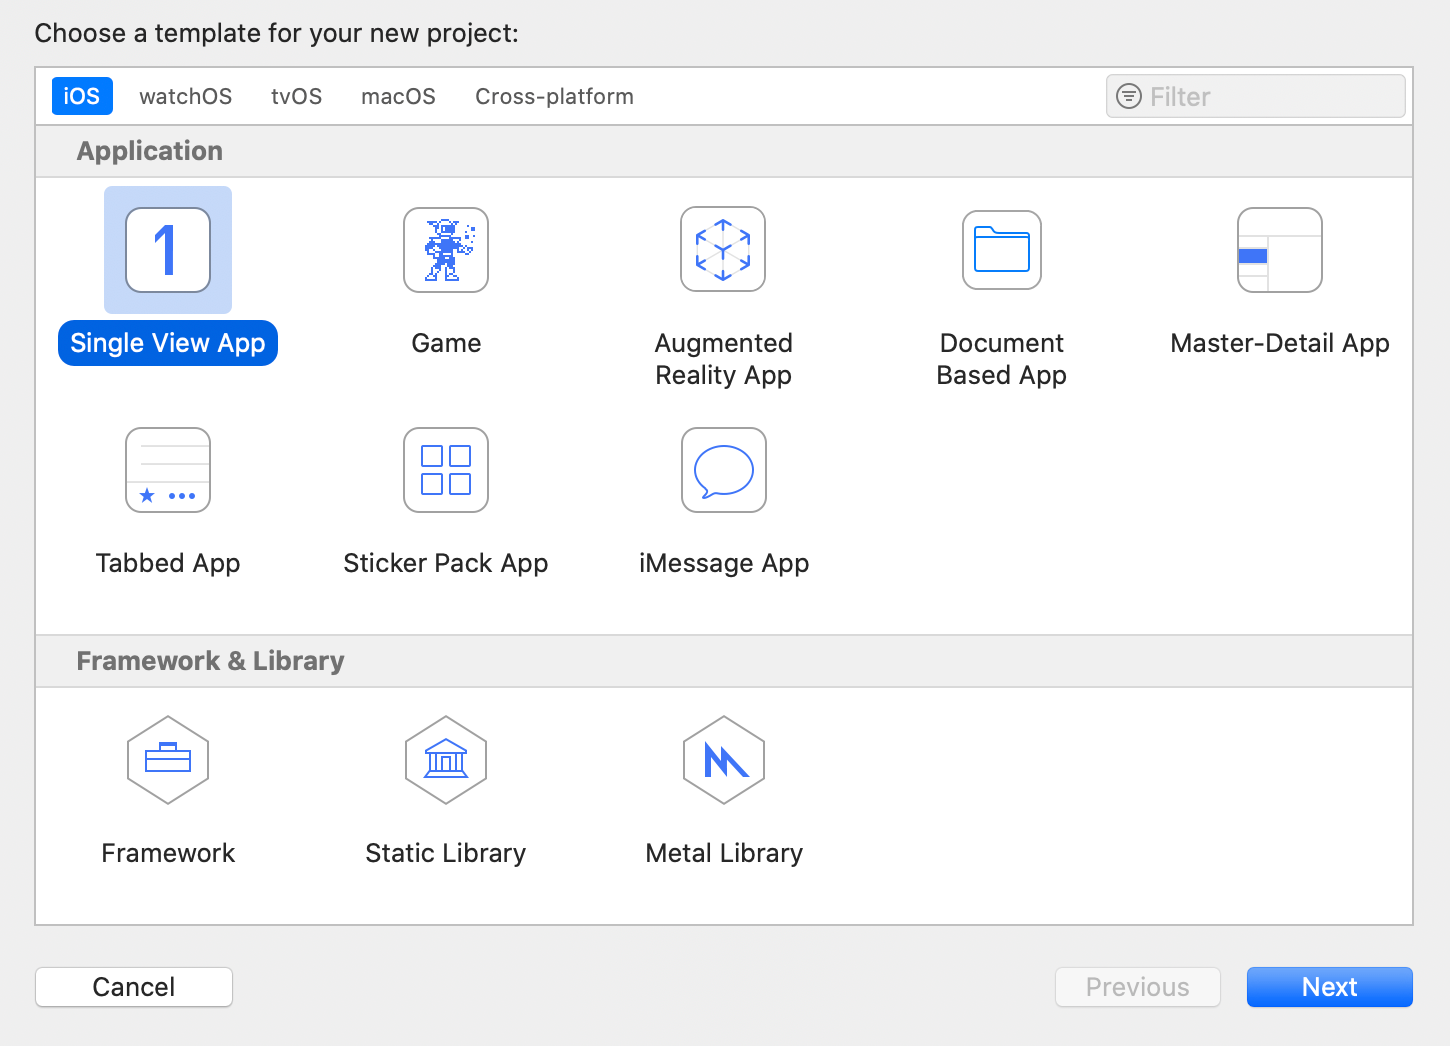1450x1046 pixels.
Task: Choose the Document Based App template
Action: [x=1001, y=250]
